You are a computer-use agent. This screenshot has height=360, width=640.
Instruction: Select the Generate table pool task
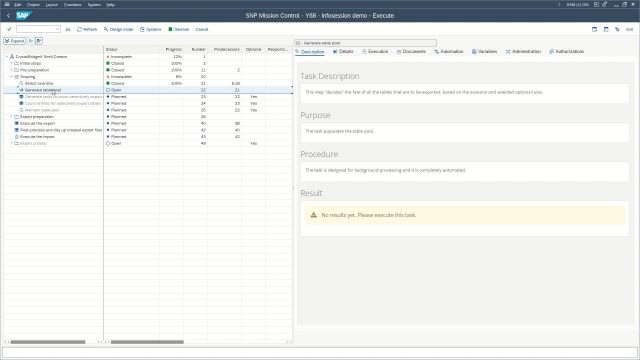tap(43, 90)
